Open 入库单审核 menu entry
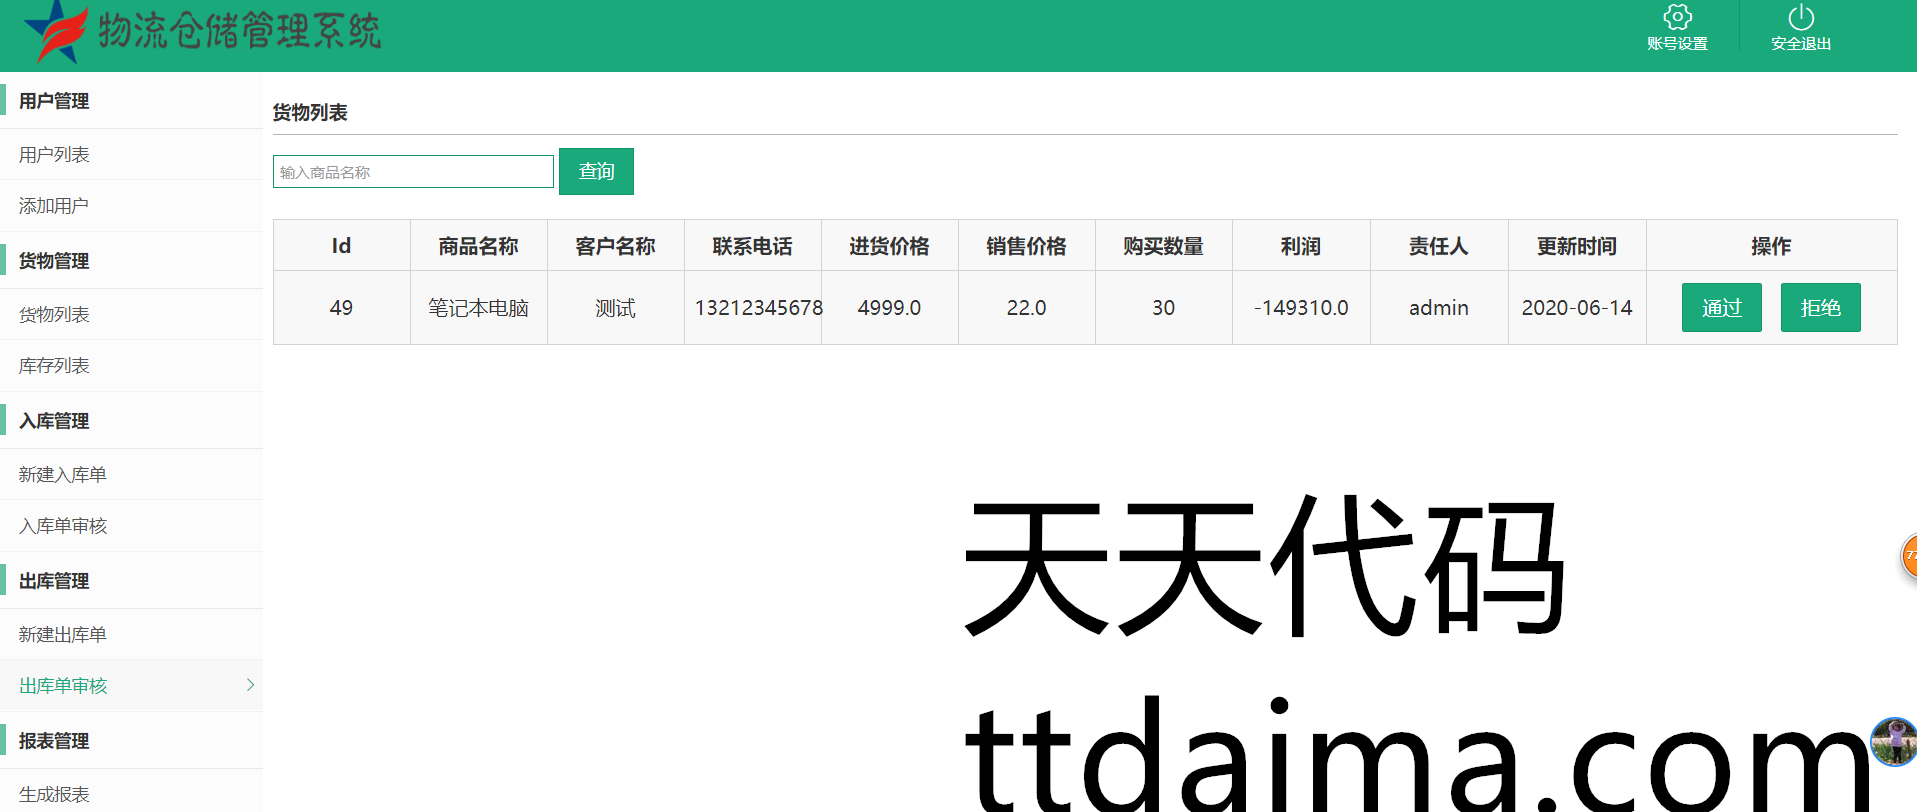1917x812 pixels. pos(62,526)
